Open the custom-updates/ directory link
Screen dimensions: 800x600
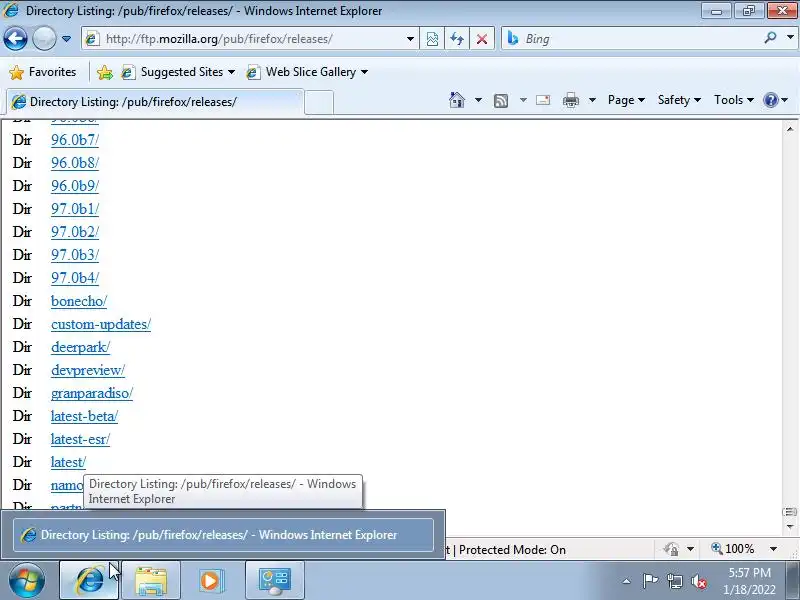[101, 324]
